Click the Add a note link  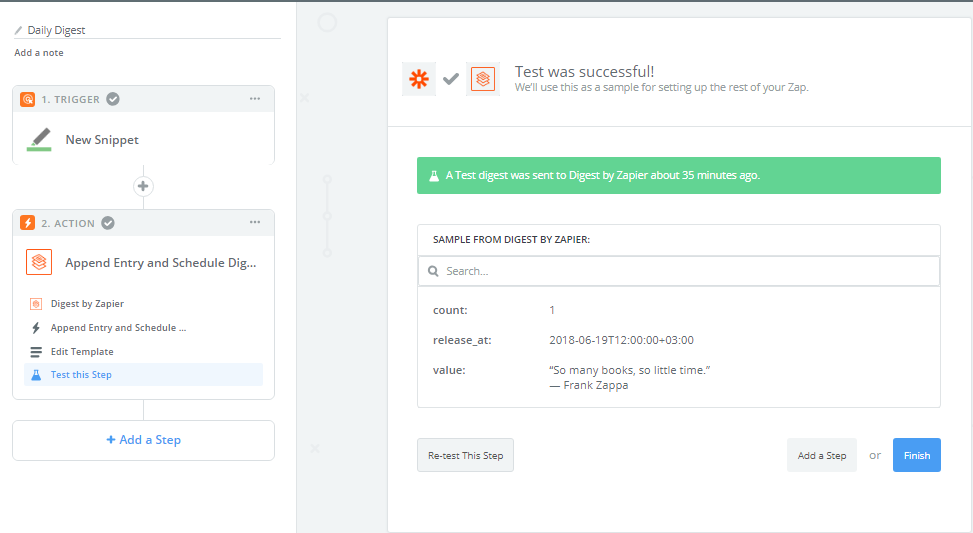click(39, 53)
